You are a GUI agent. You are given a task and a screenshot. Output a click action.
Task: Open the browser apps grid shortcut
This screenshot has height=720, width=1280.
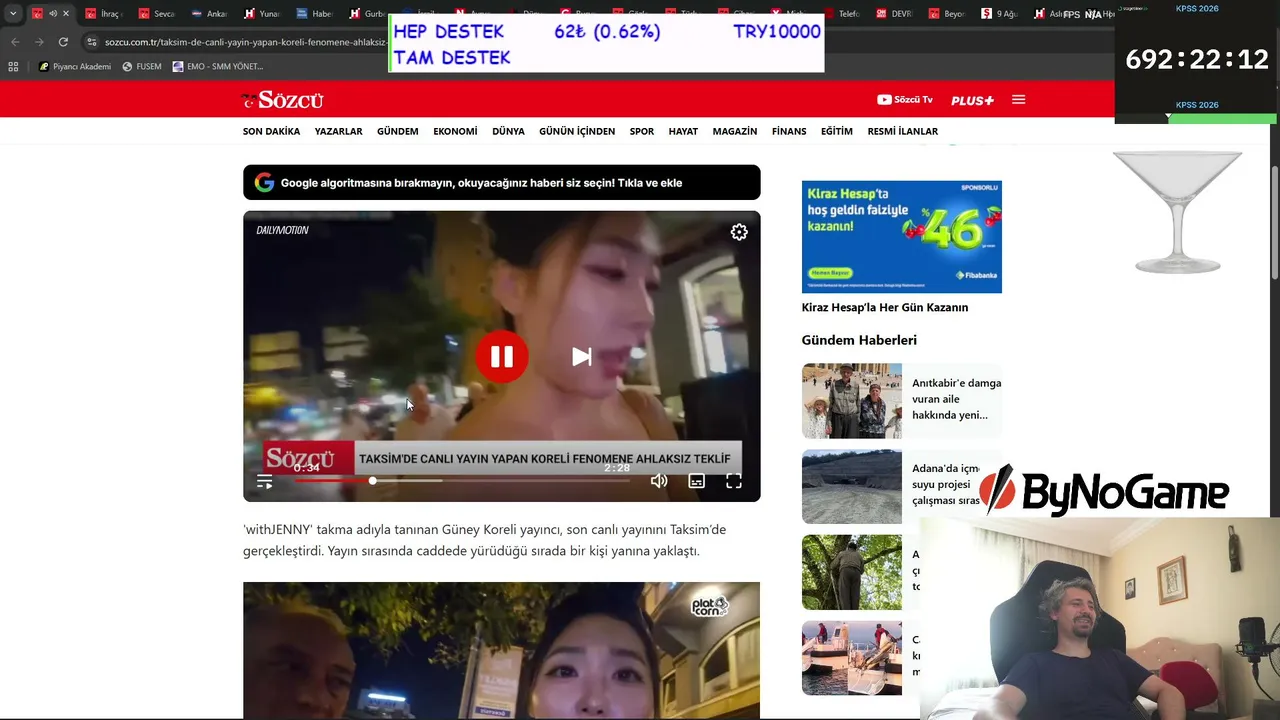click(x=13, y=67)
